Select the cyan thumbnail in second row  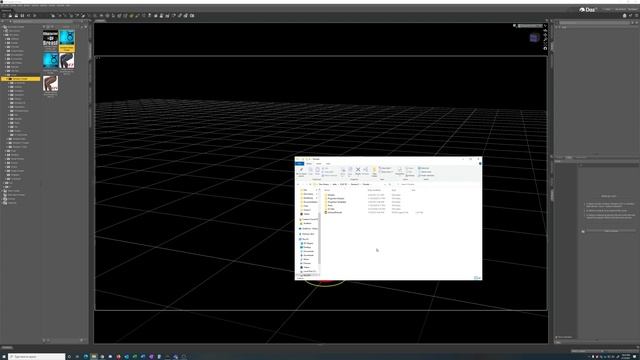click(51, 62)
